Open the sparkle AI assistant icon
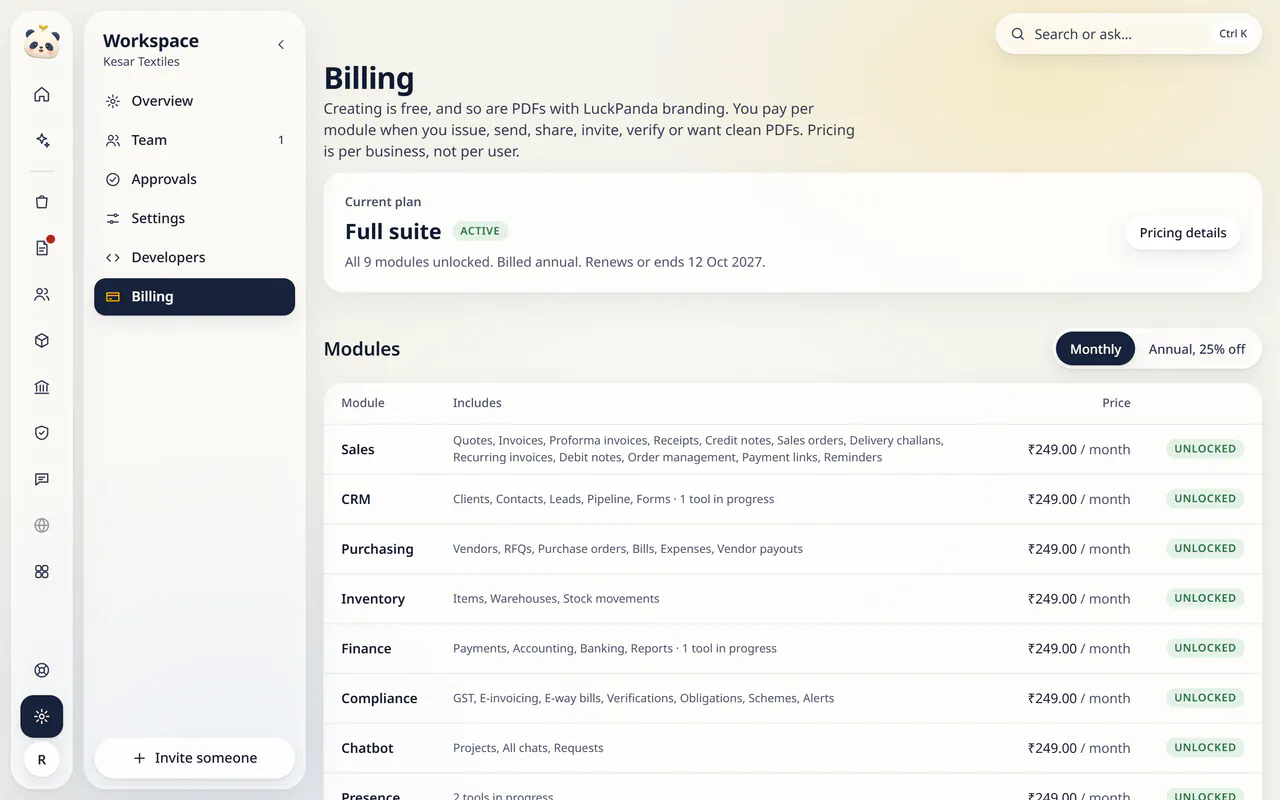The image size is (1280, 800). click(x=42, y=141)
